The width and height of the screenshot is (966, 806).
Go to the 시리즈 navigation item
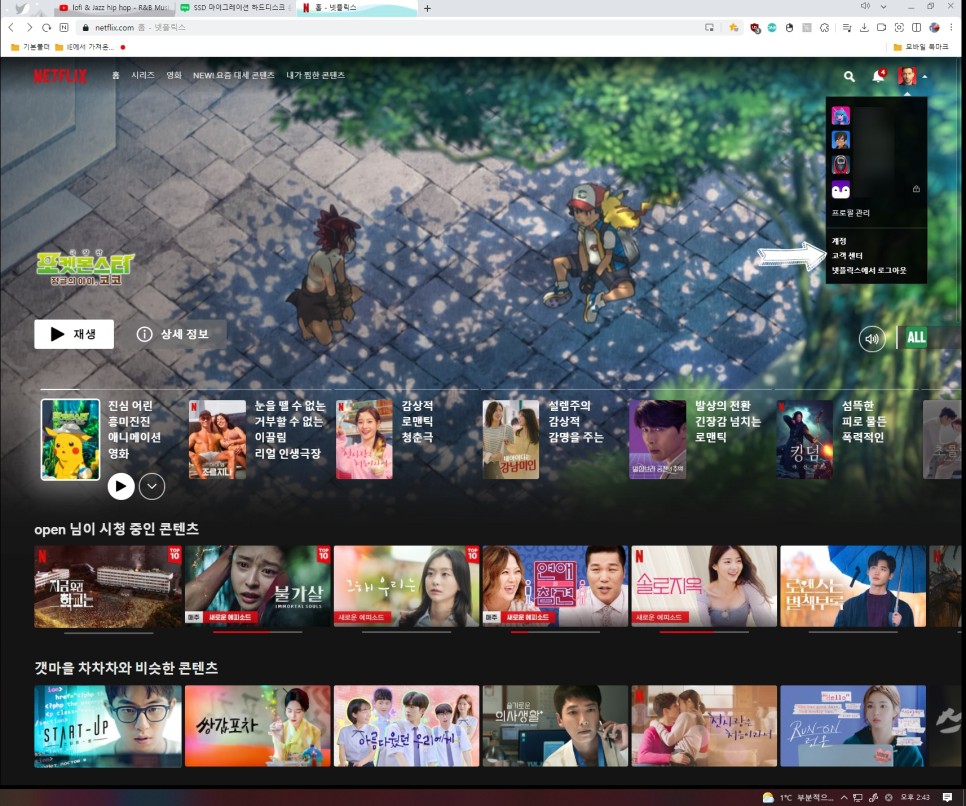click(143, 75)
